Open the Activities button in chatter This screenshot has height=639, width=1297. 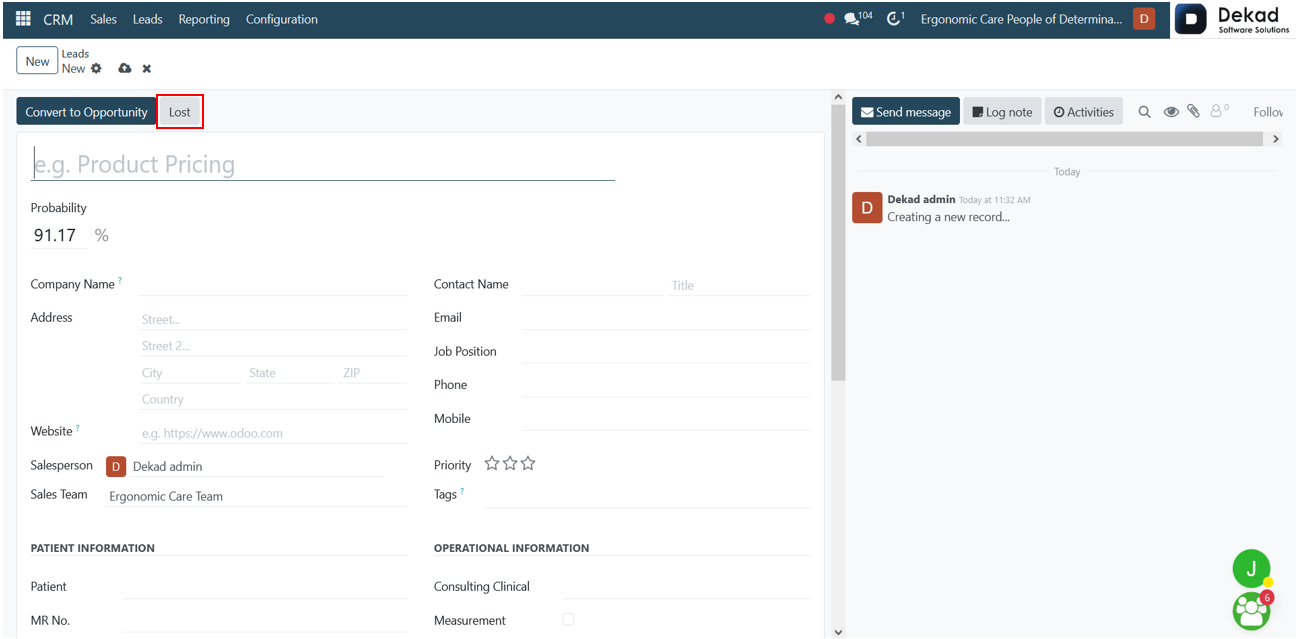tap(1084, 112)
